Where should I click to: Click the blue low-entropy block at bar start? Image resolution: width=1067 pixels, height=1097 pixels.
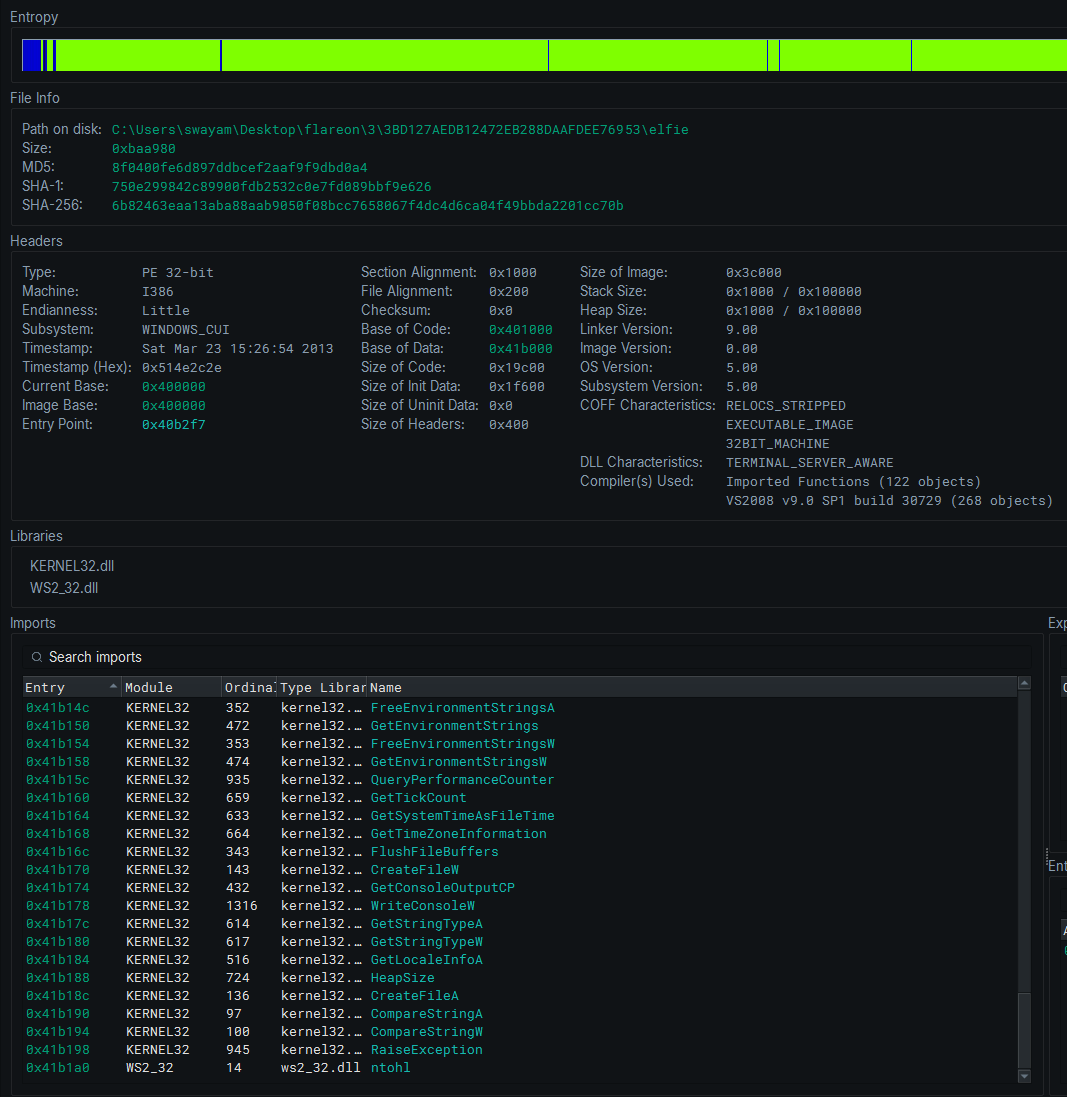(32, 55)
